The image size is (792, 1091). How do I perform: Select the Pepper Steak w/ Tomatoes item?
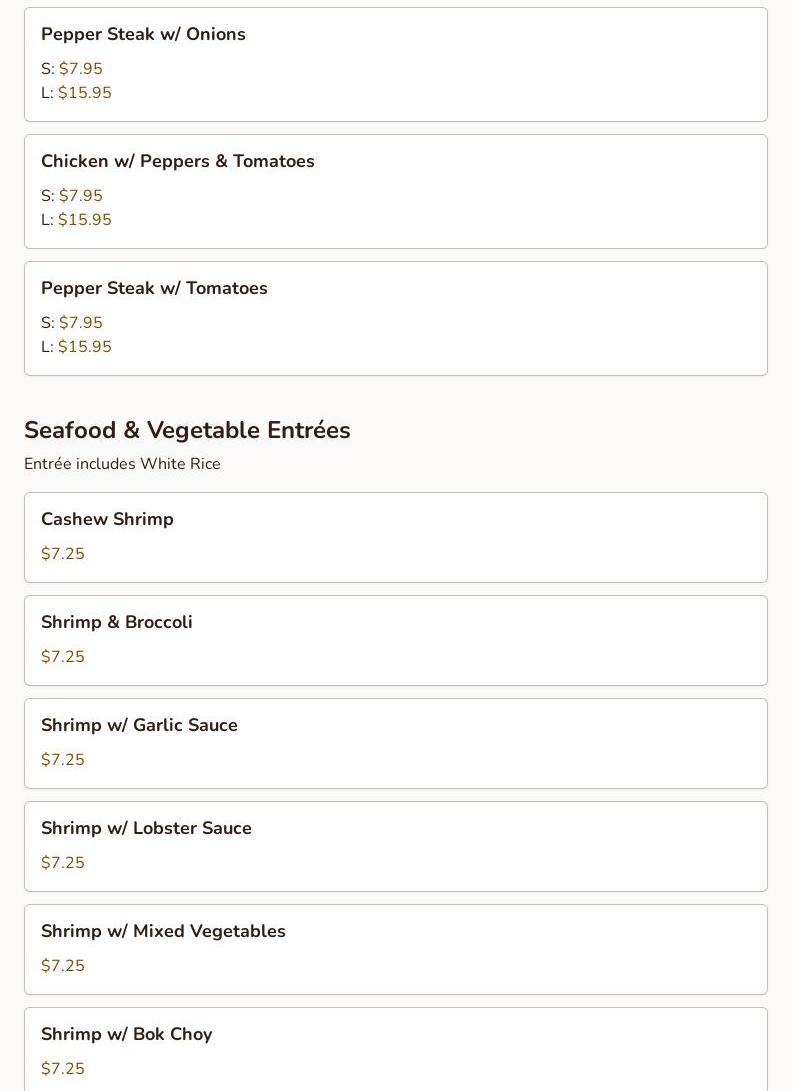tap(154, 288)
